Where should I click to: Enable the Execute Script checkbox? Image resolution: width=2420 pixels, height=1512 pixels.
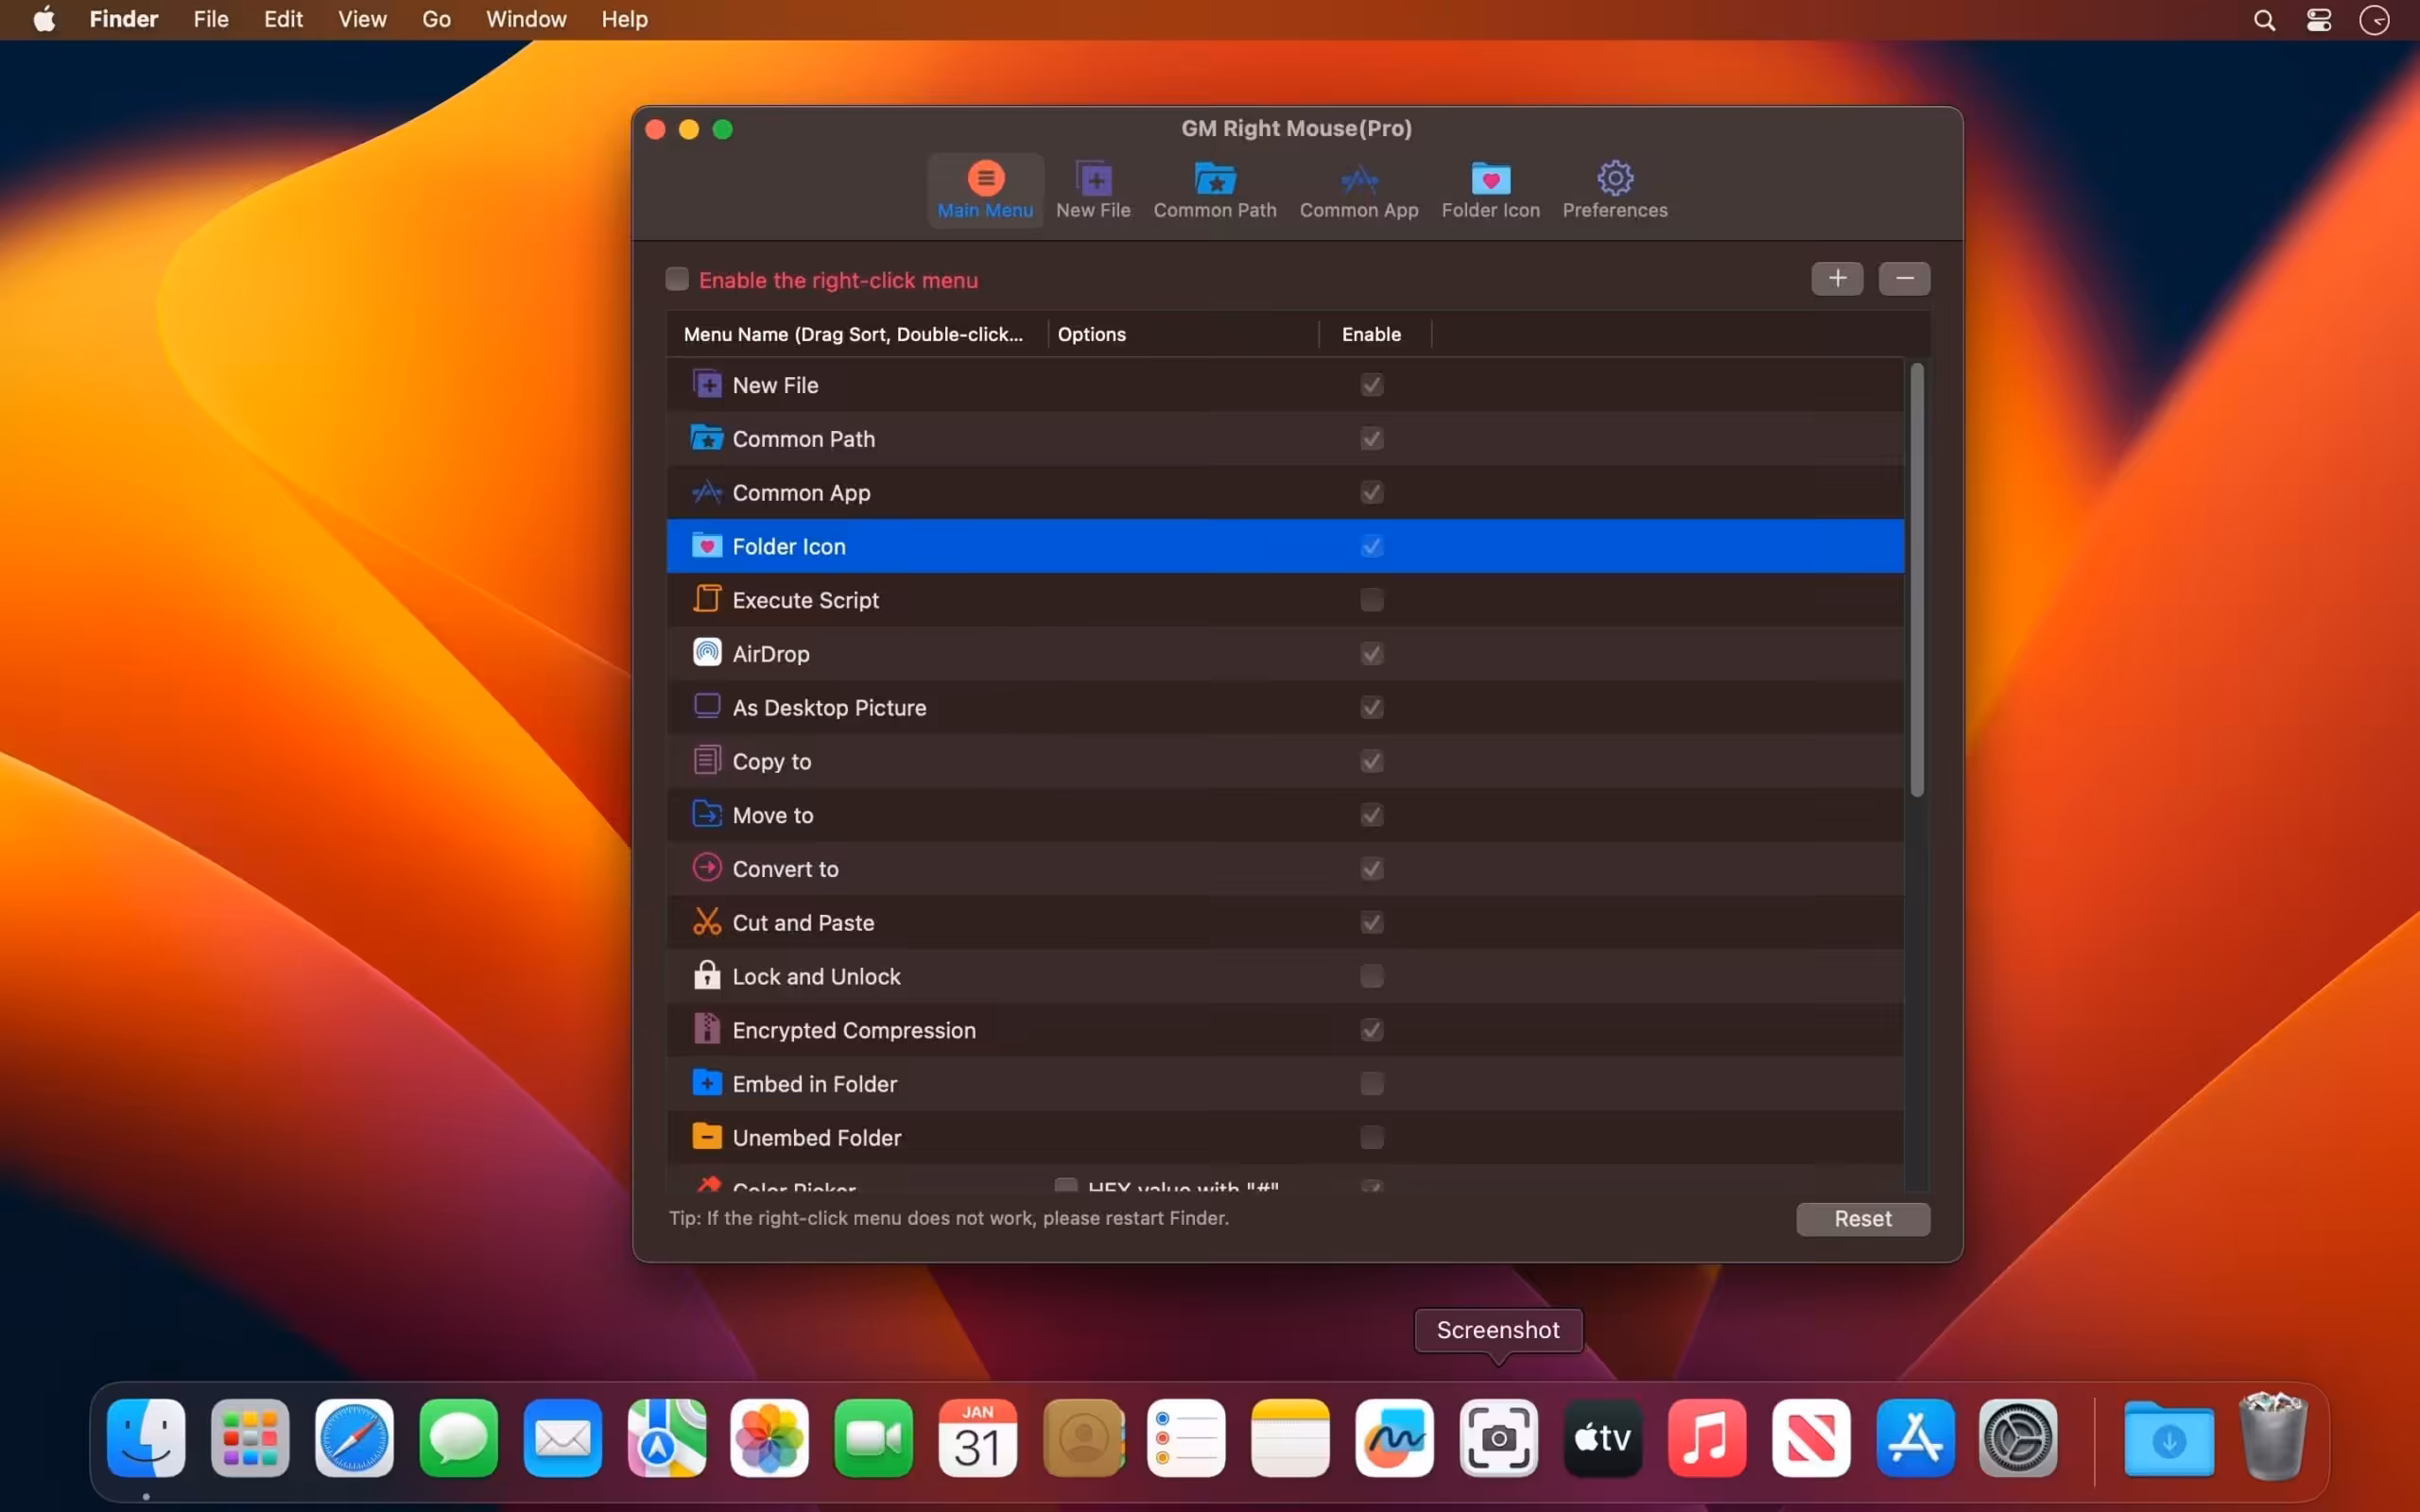click(x=1370, y=600)
